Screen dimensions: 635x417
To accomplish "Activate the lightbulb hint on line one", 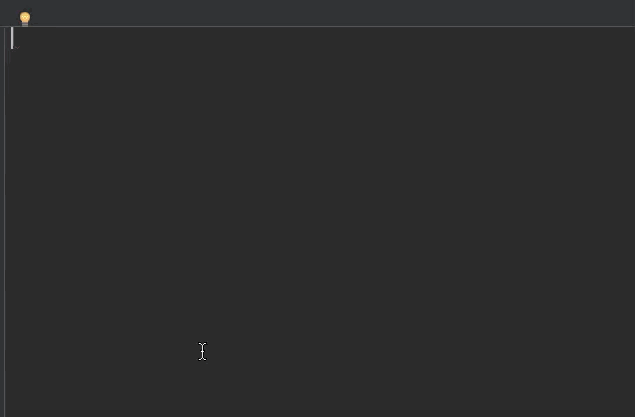I will (x=25, y=19).
